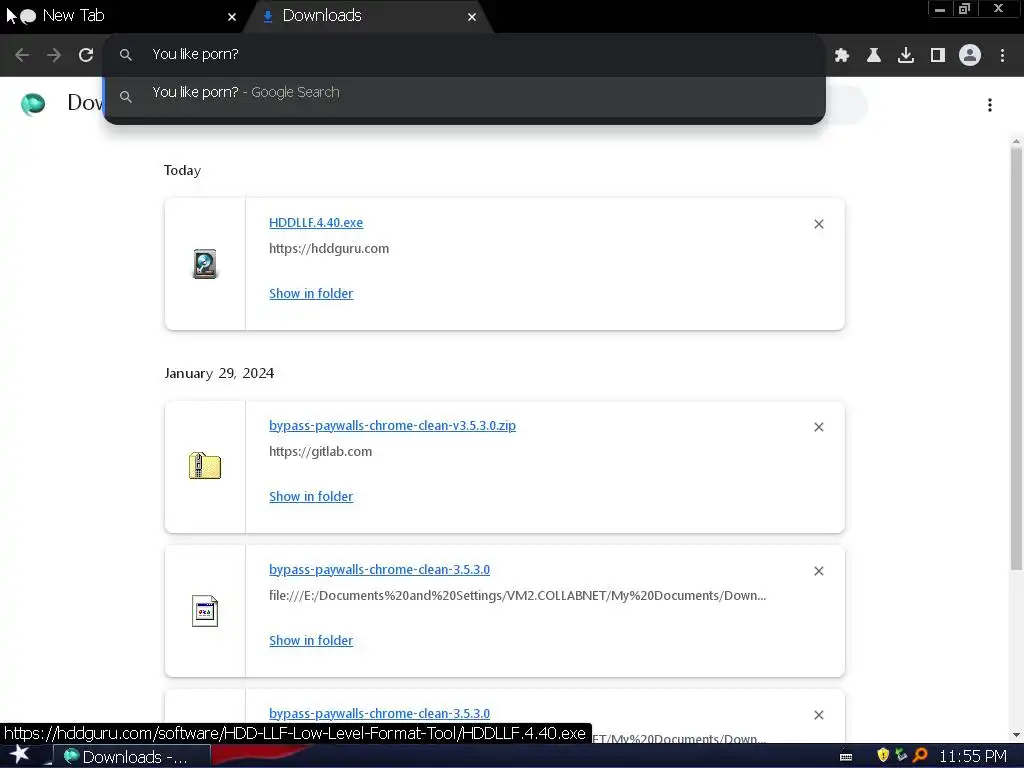
Task: Click the January 29, 2024 date heading
Action: pyautogui.click(x=219, y=374)
